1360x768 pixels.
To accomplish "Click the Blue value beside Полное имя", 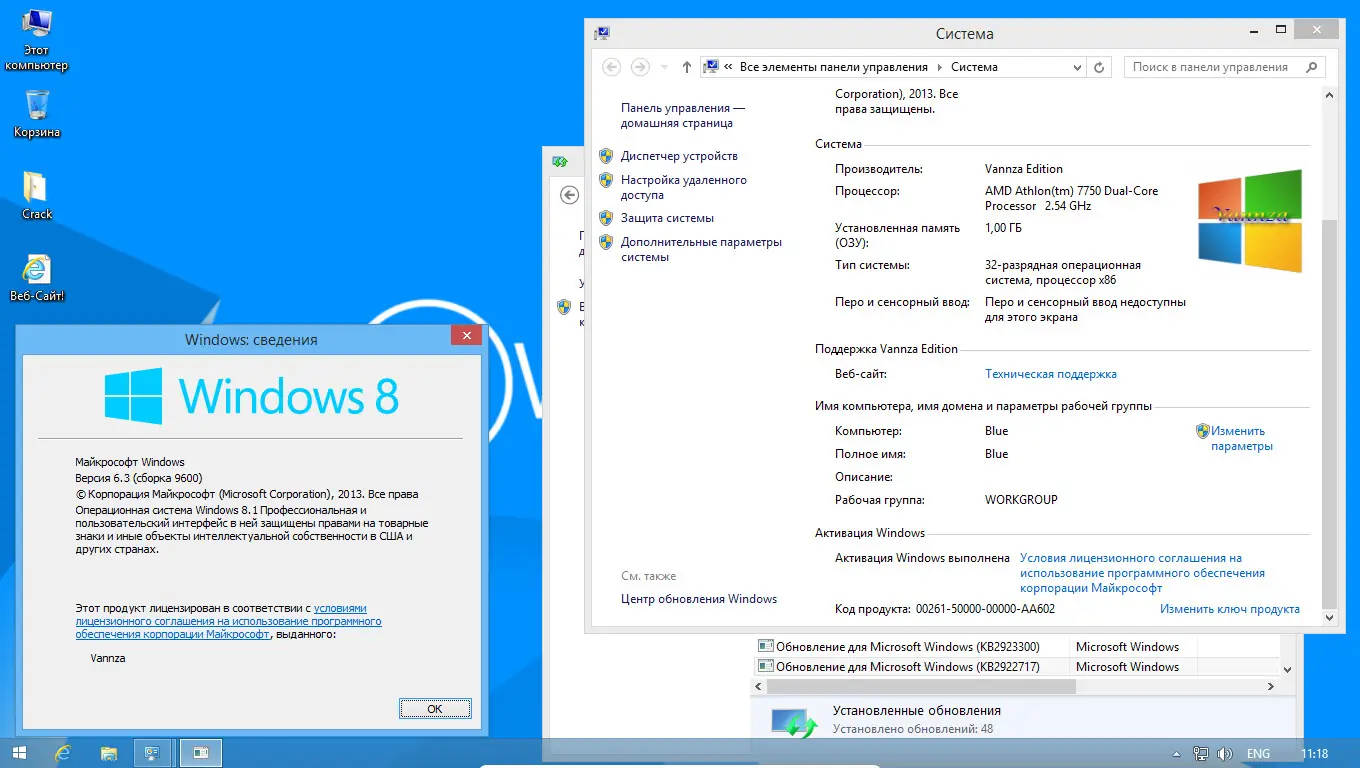I will point(996,454).
